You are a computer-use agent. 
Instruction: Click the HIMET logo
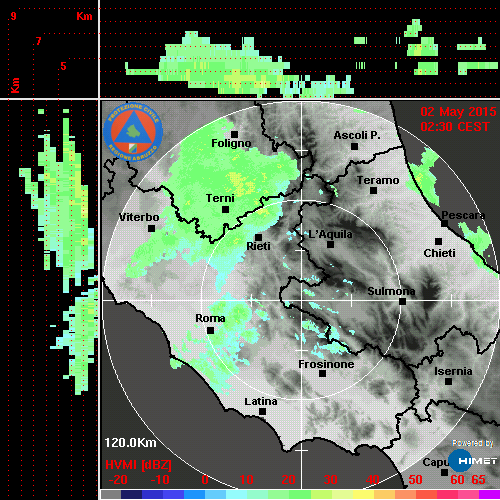pos(473,461)
